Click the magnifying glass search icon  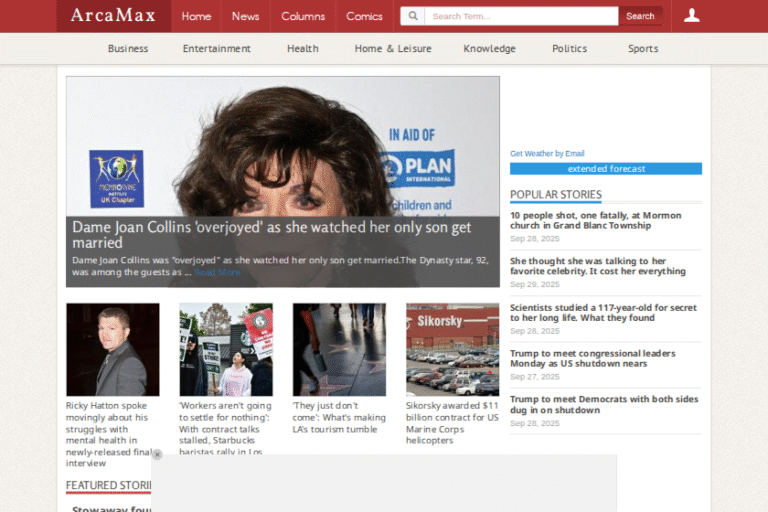click(x=412, y=16)
